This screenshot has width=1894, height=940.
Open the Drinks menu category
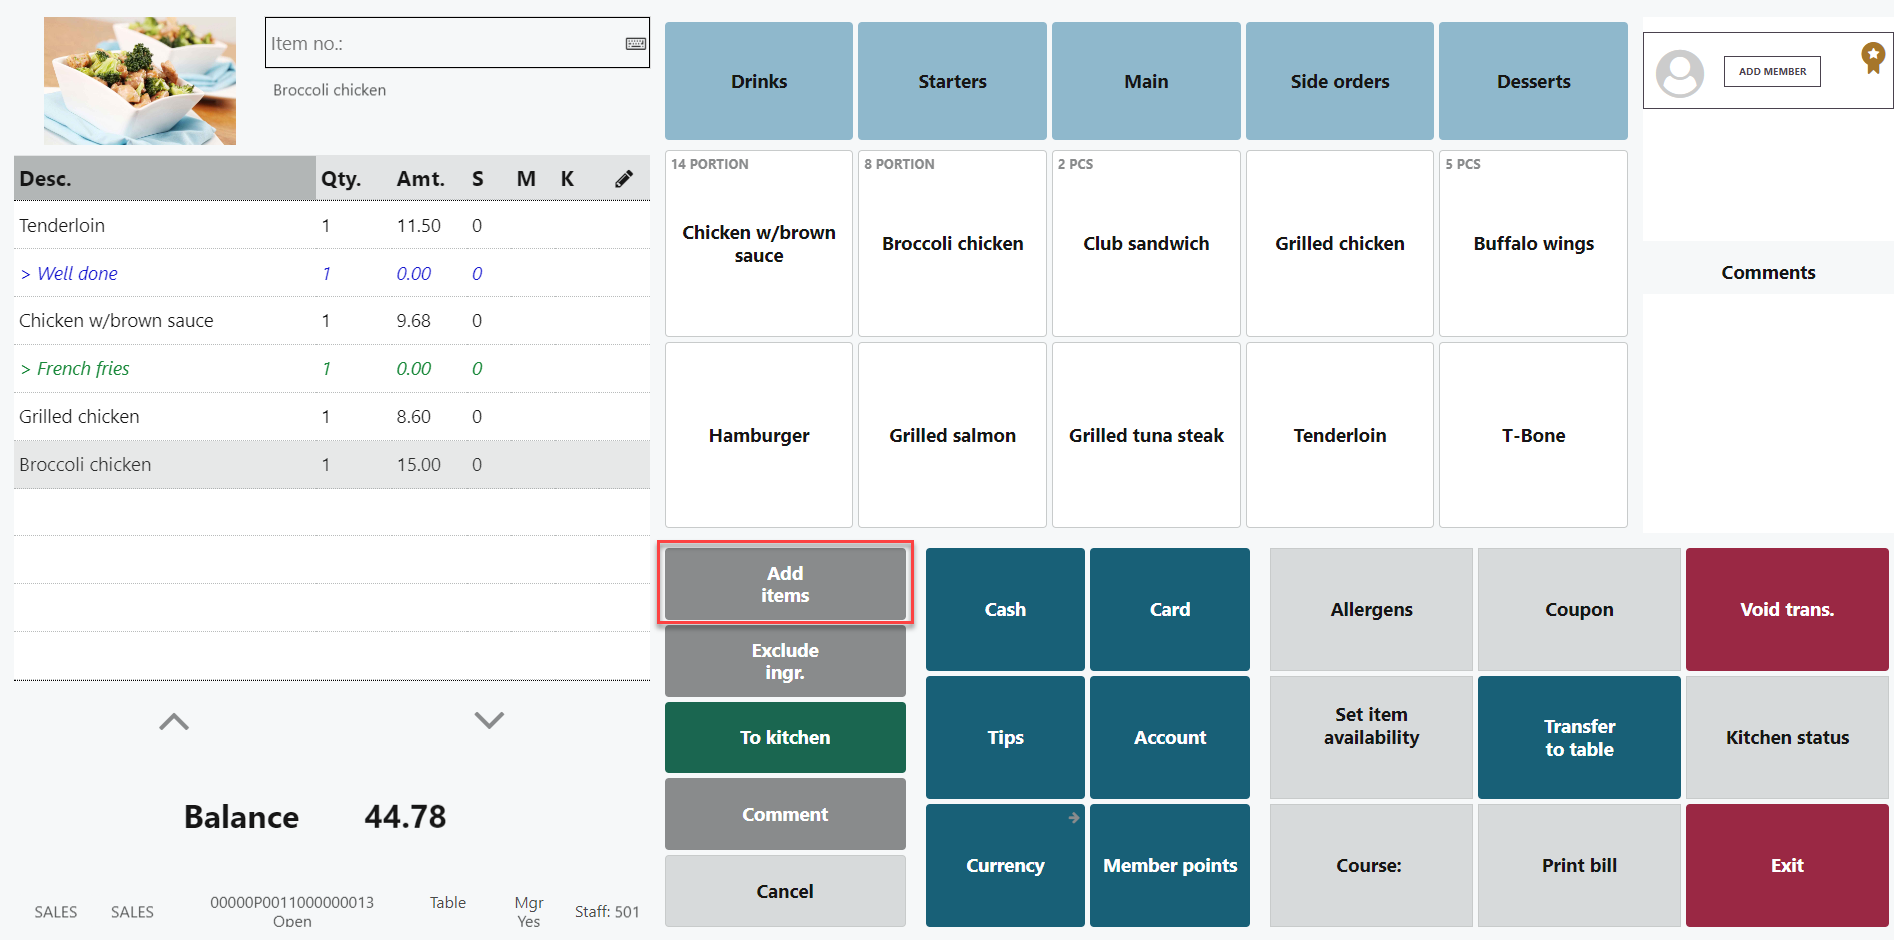click(758, 81)
